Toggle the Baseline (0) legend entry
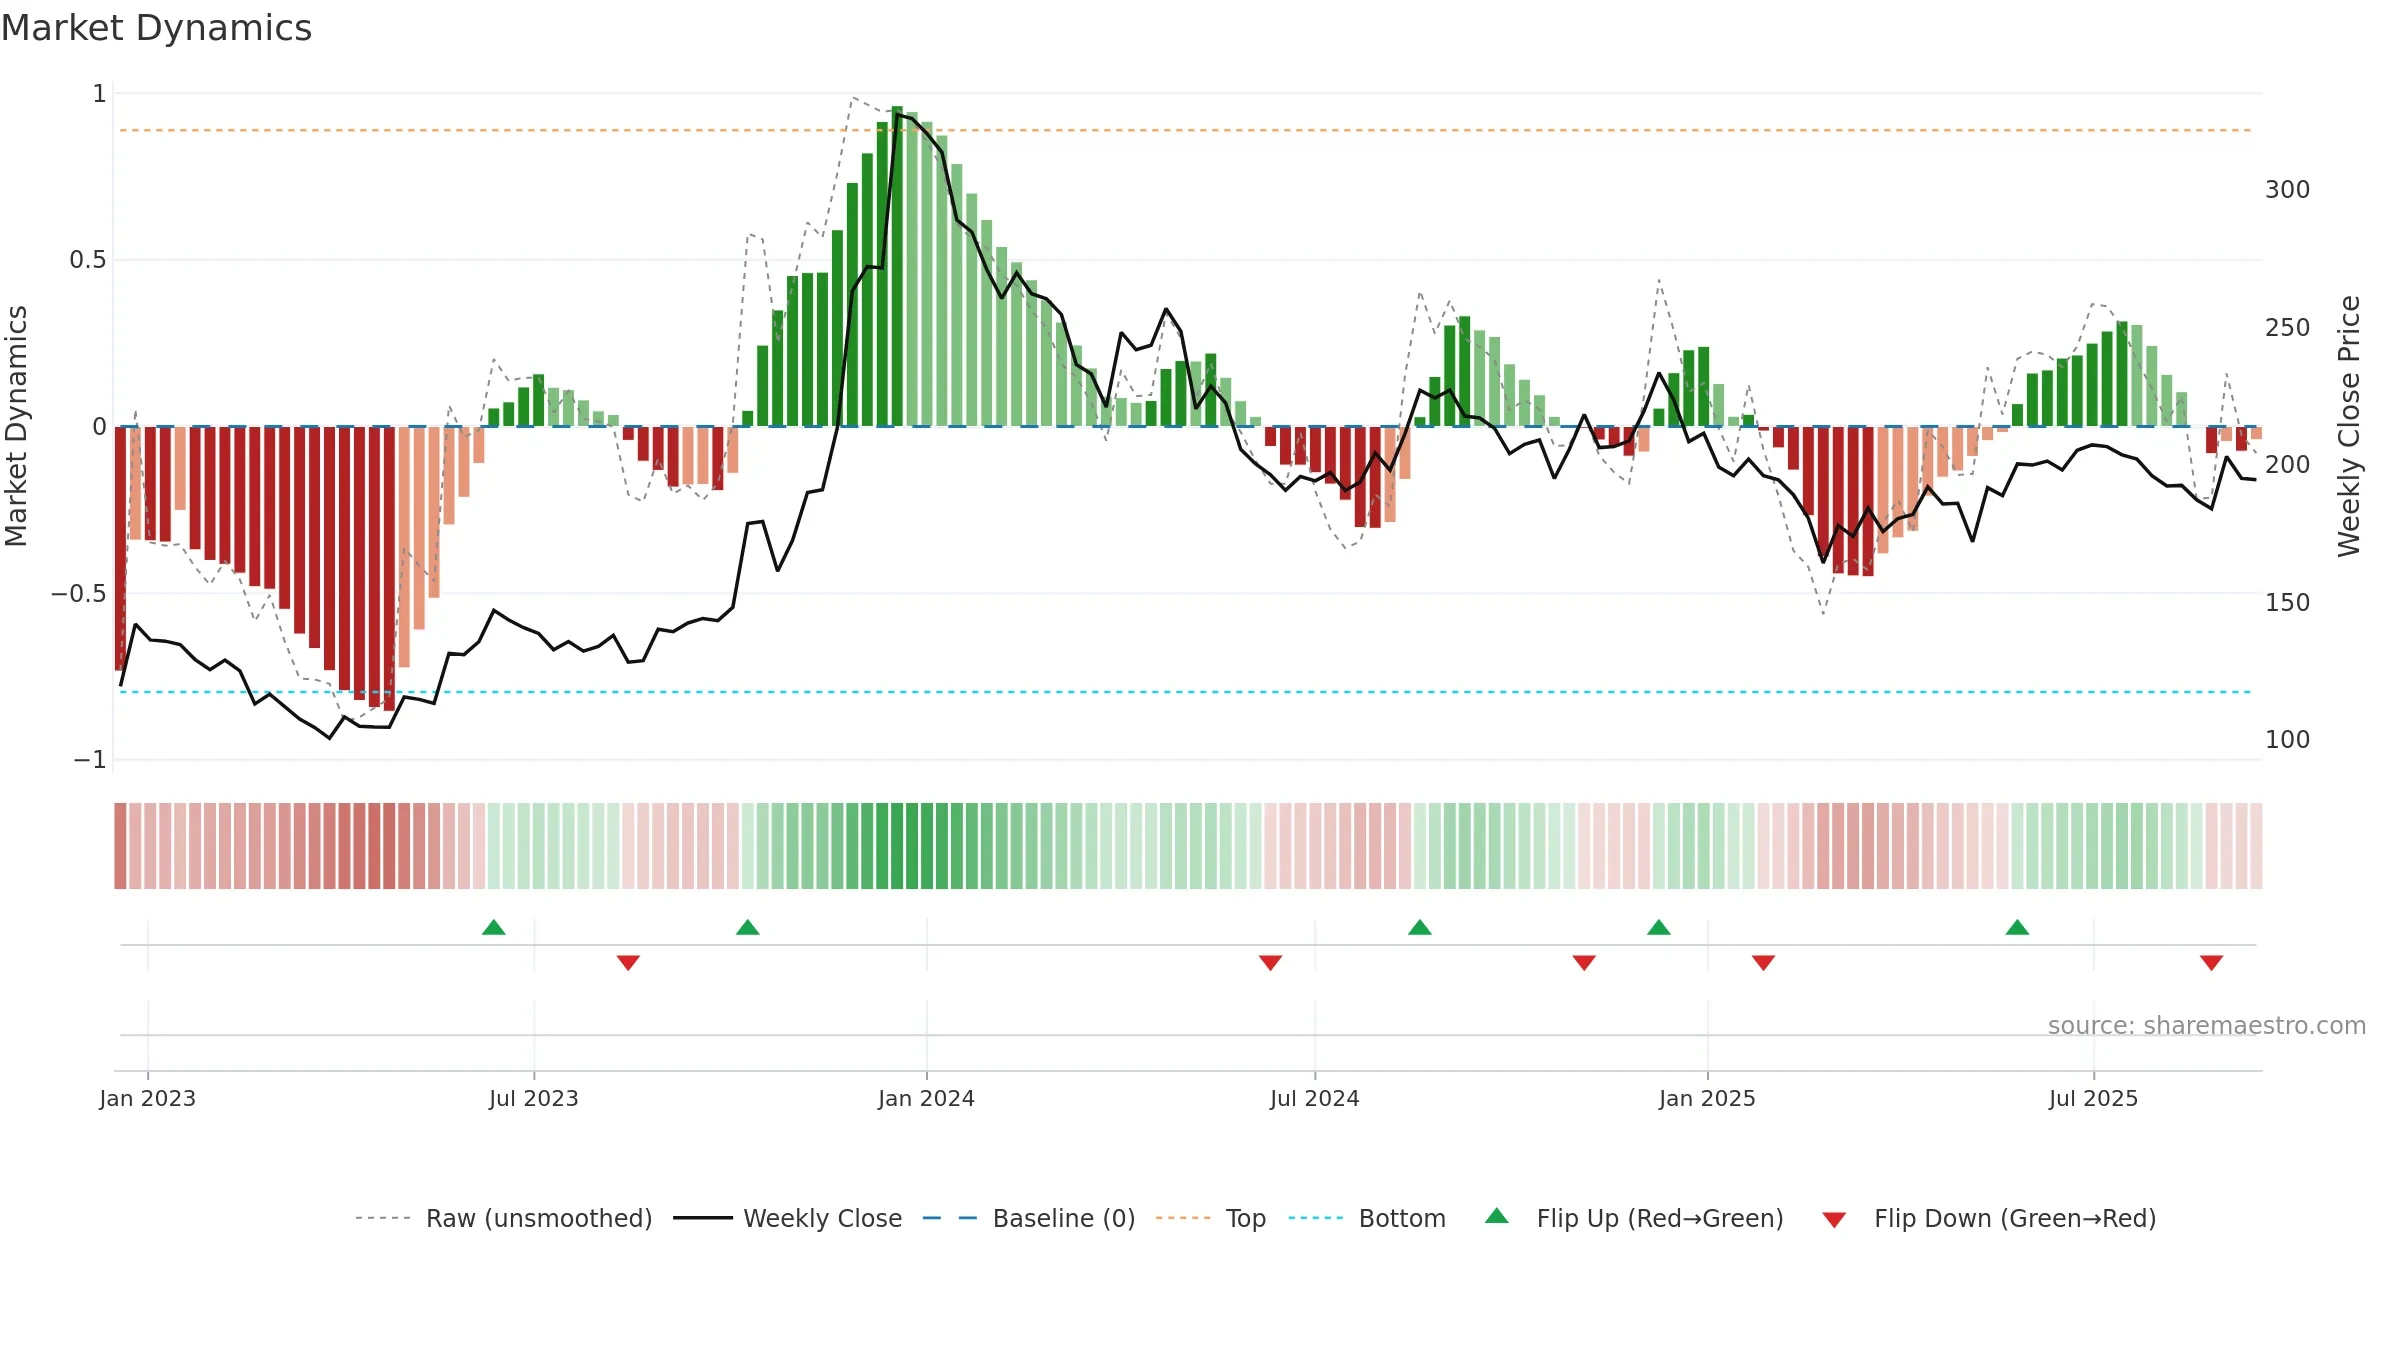This screenshot has width=2400, height=1350. click(1029, 1218)
